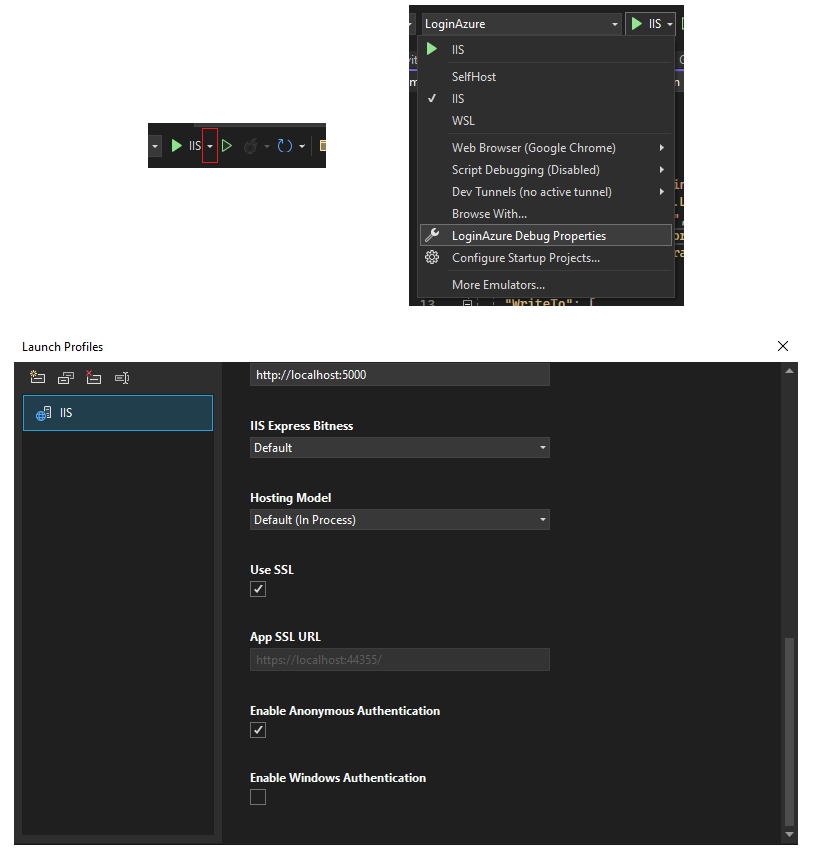The width and height of the screenshot is (822, 853).
Task: Open LoginAzure Debug Properties
Action: point(546,236)
